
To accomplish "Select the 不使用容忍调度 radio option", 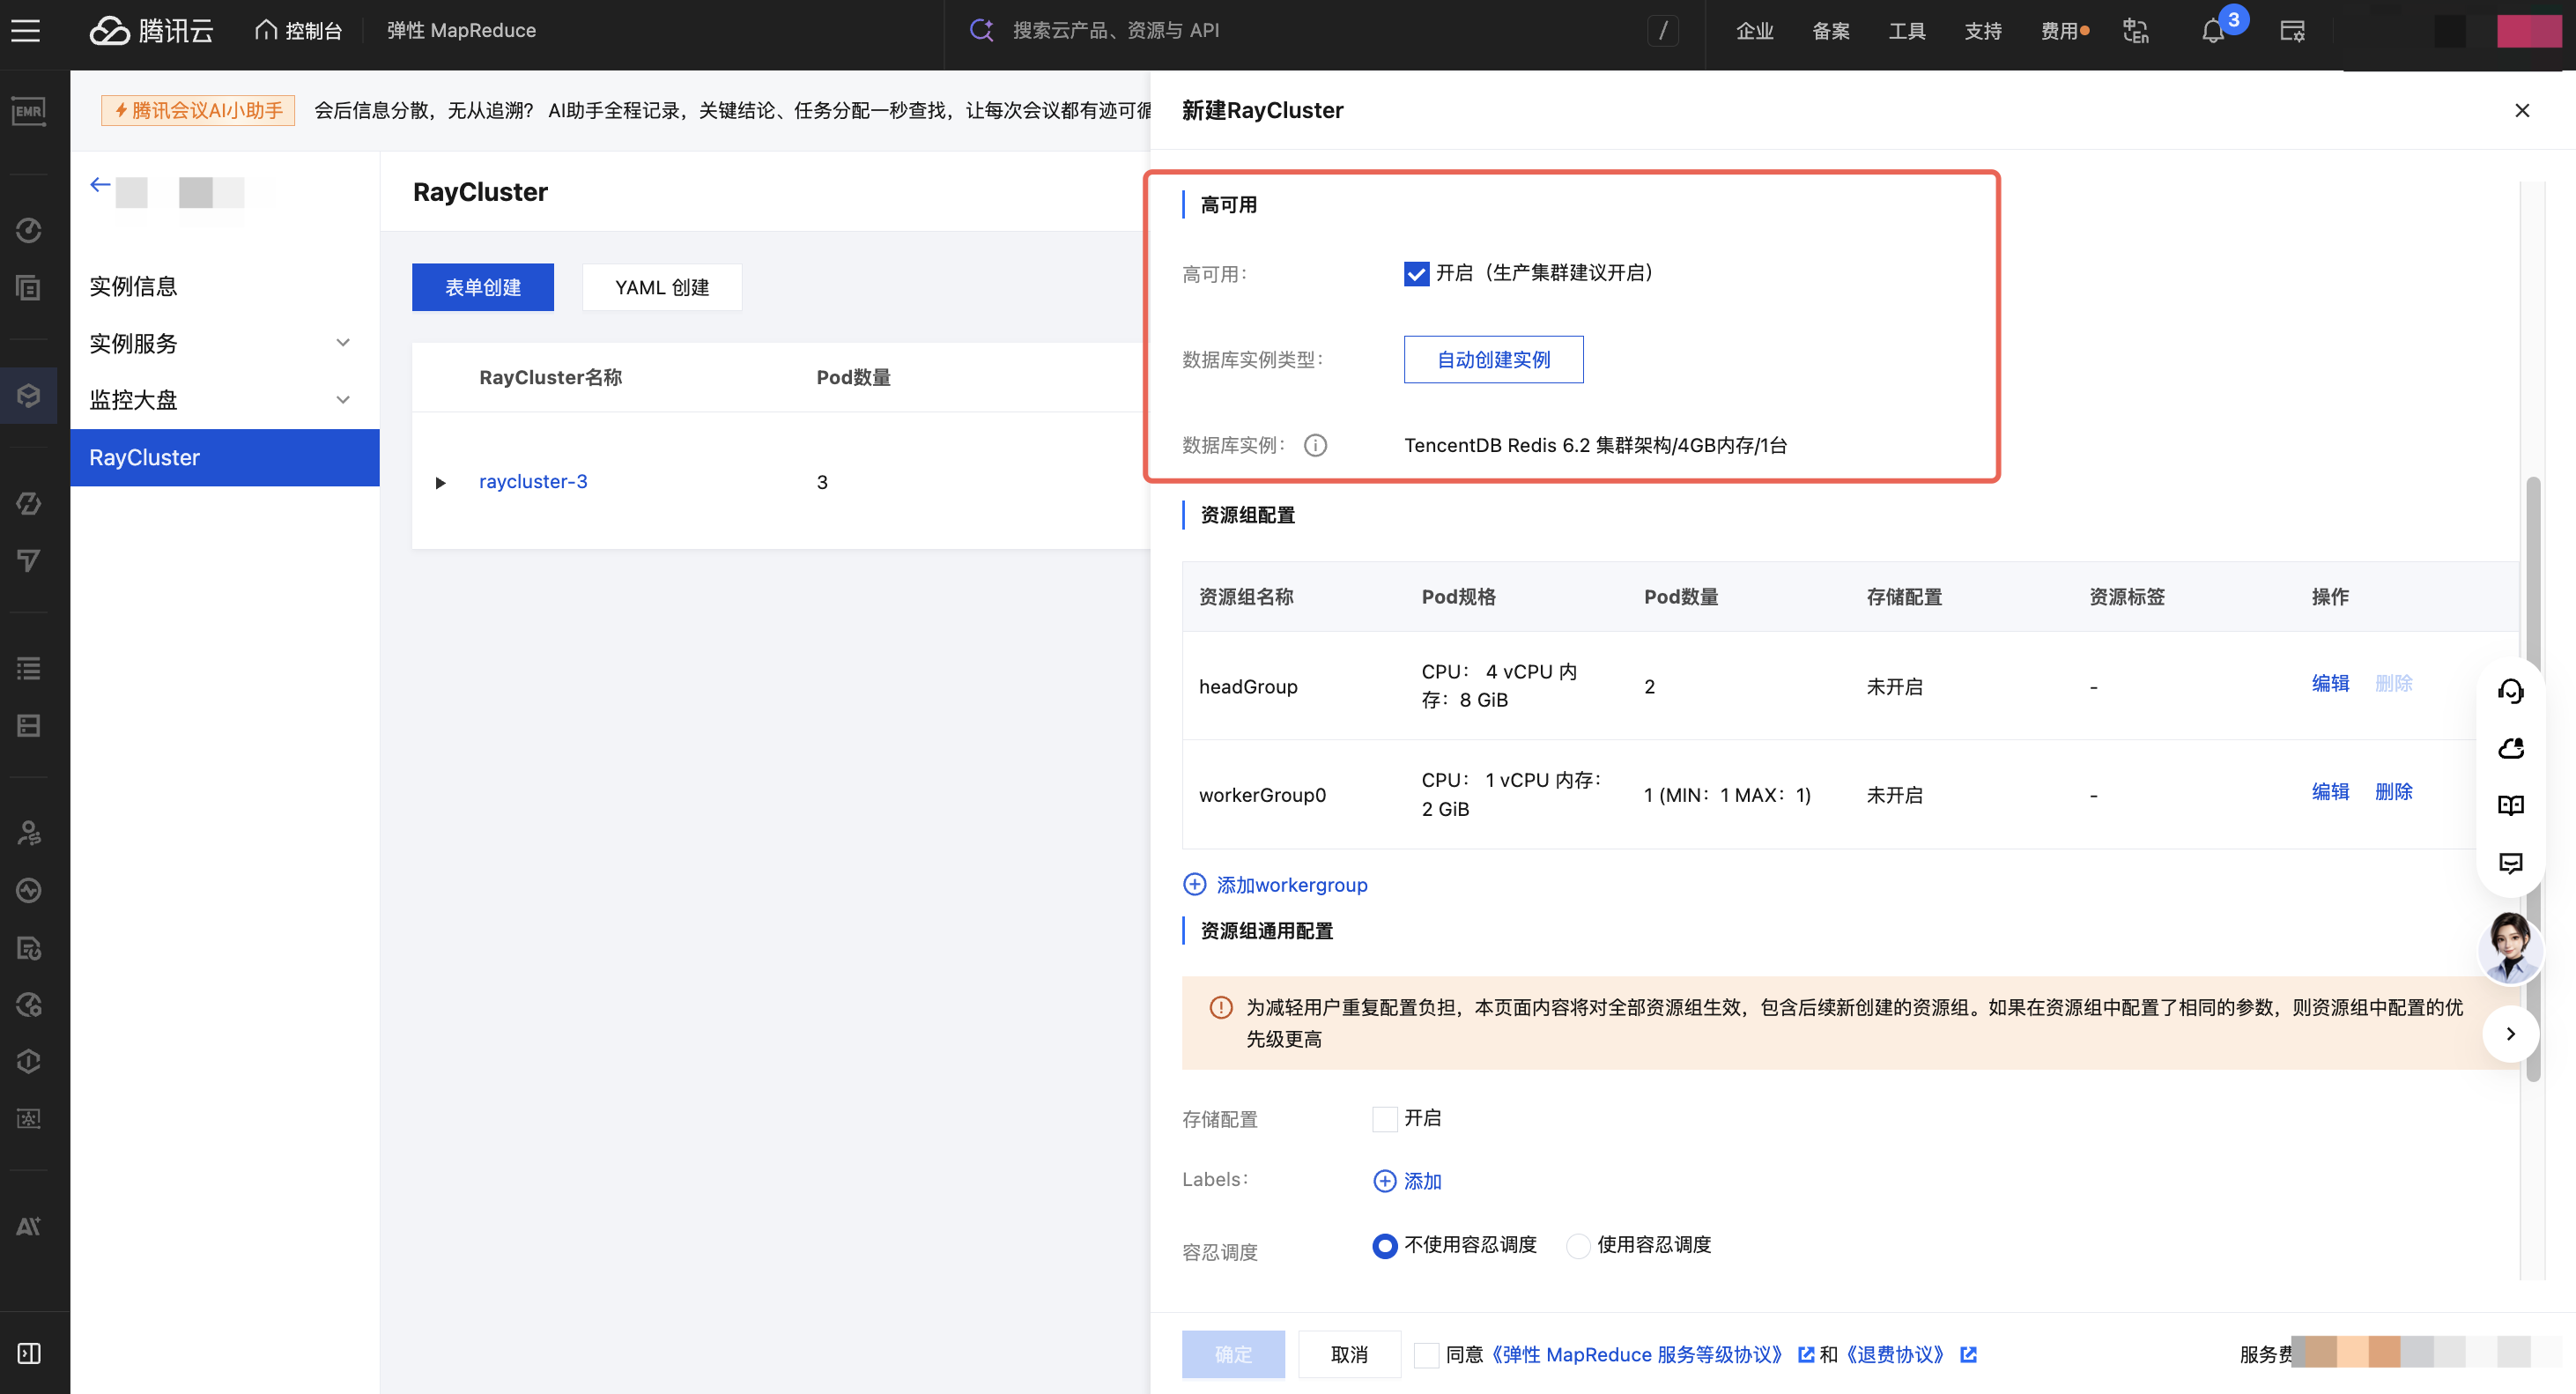I will (x=1384, y=1246).
